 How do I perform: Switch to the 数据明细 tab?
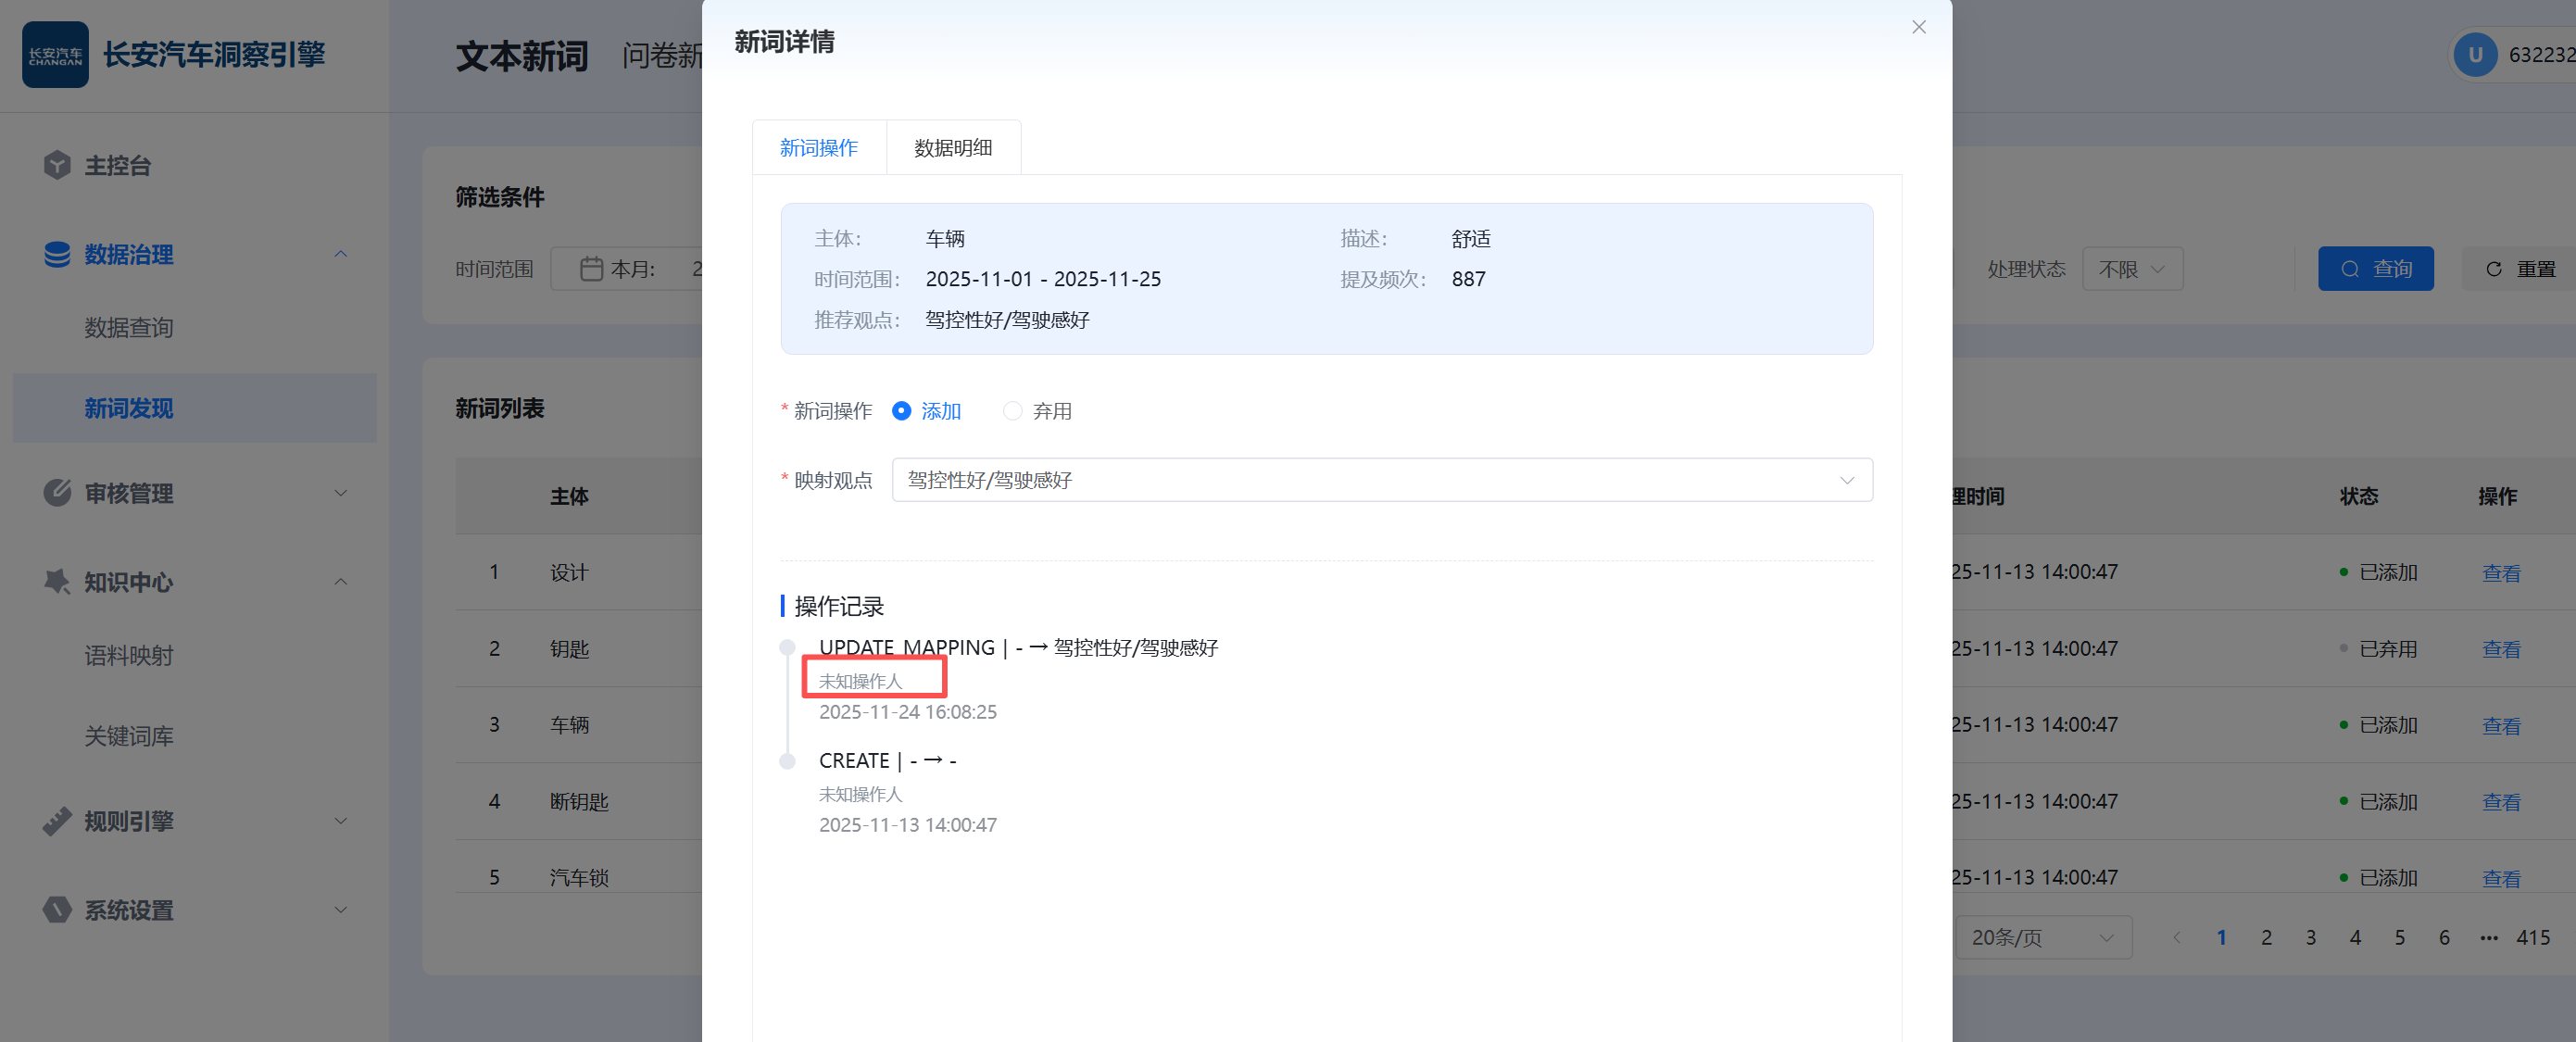pyautogui.click(x=952, y=148)
